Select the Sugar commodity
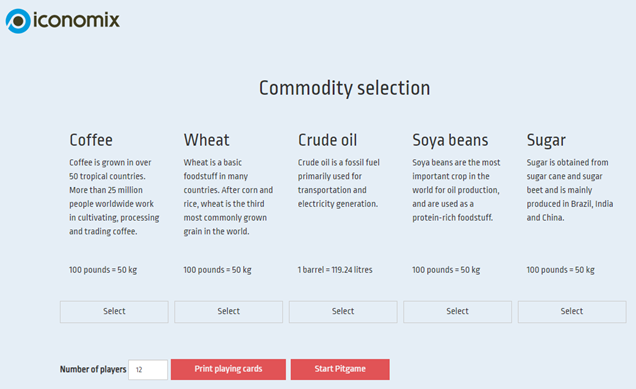This screenshot has height=389, width=636. [x=572, y=312]
